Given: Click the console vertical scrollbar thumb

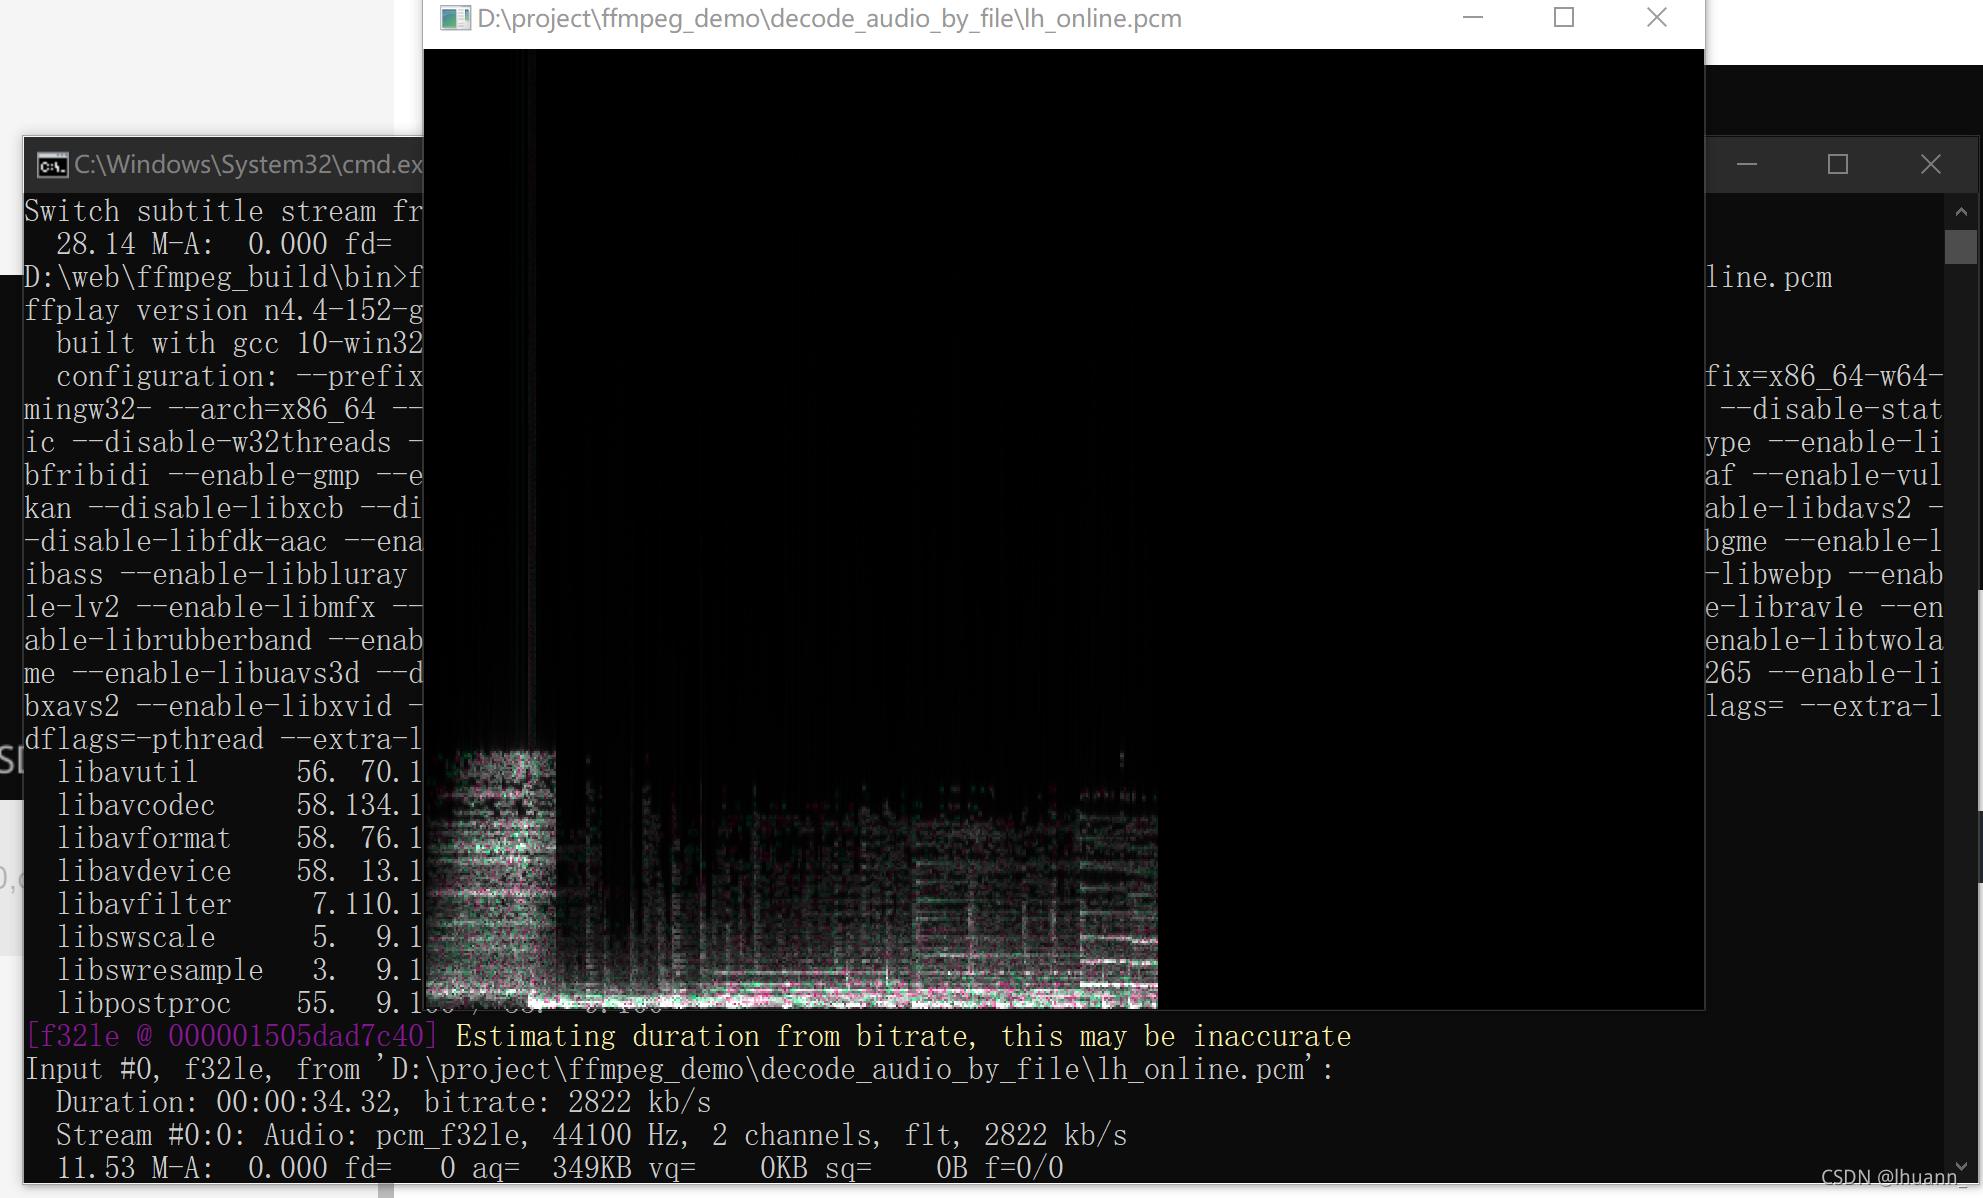Looking at the screenshot, I should tap(1961, 246).
